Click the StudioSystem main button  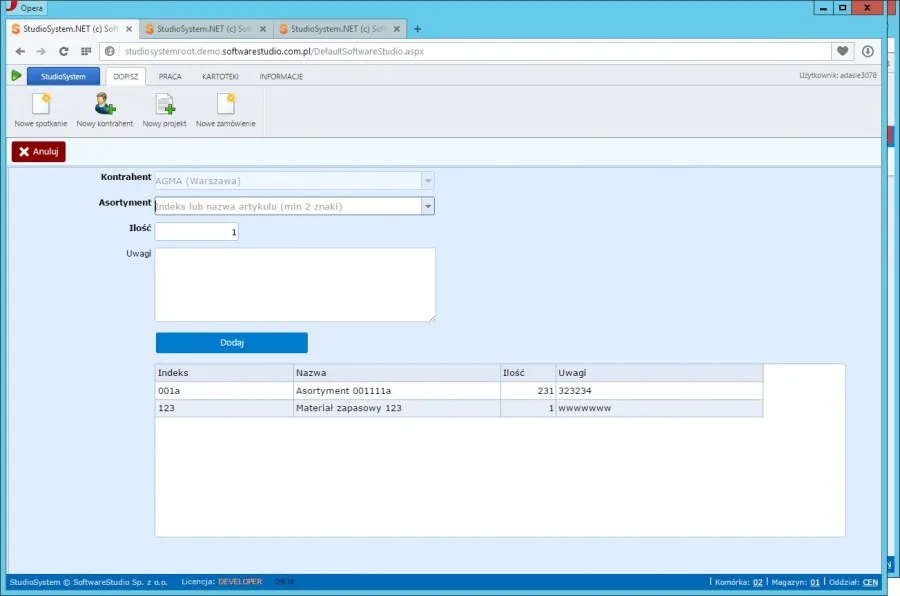(63, 76)
